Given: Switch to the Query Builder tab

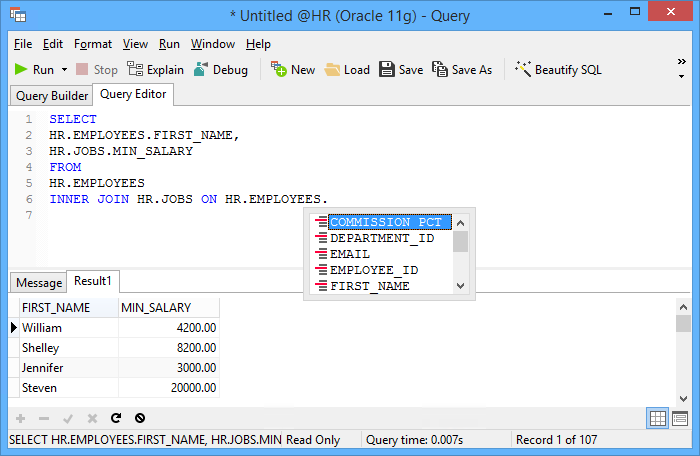Looking at the screenshot, I should tap(51, 96).
